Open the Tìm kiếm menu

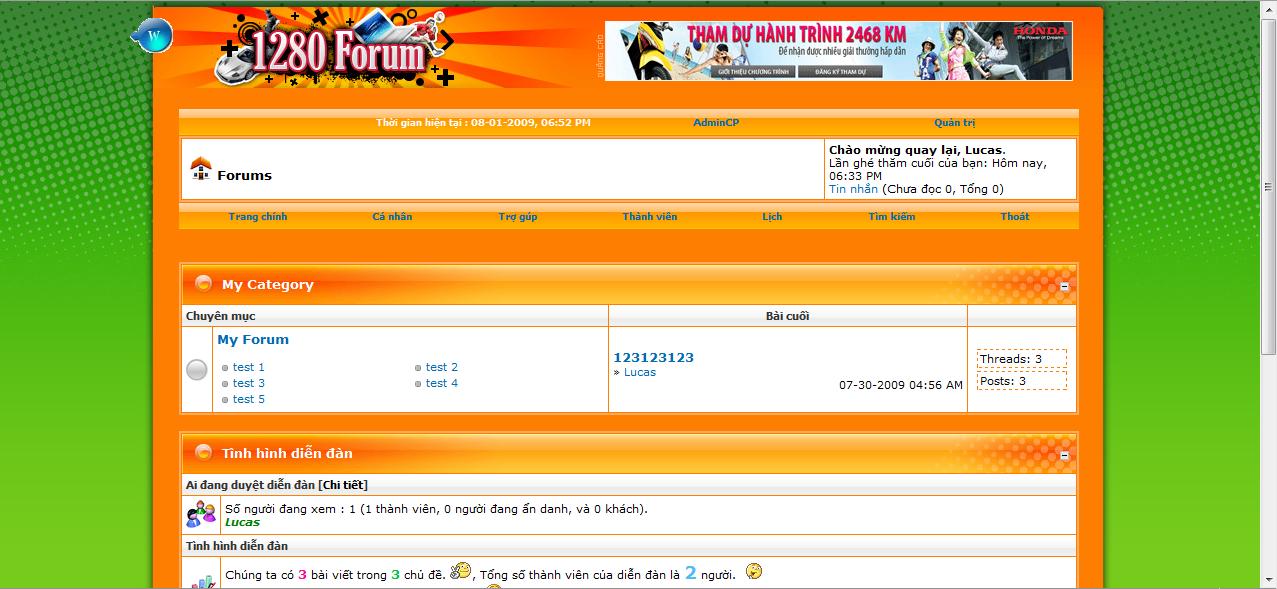coord(891,217)
